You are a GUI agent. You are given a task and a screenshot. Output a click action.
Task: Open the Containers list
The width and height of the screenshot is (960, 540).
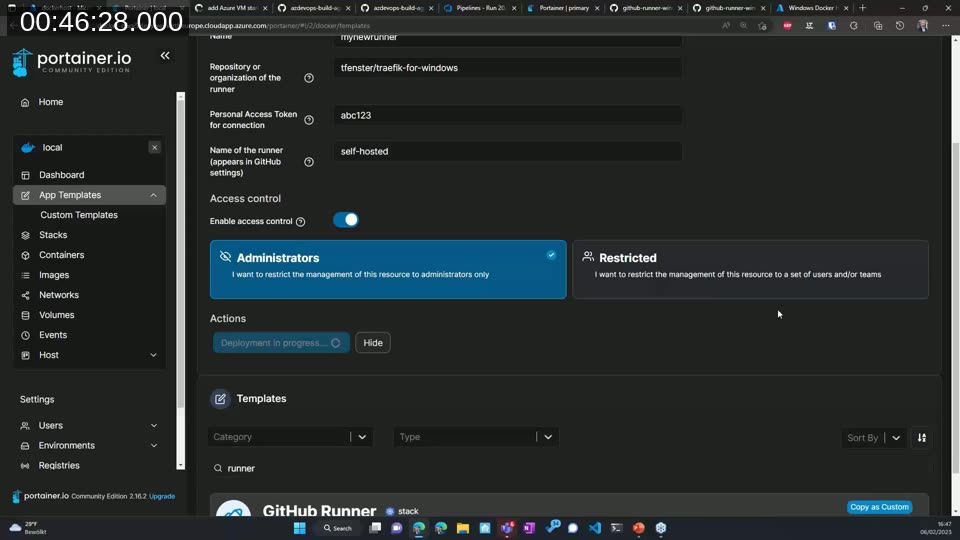(61, 255)
